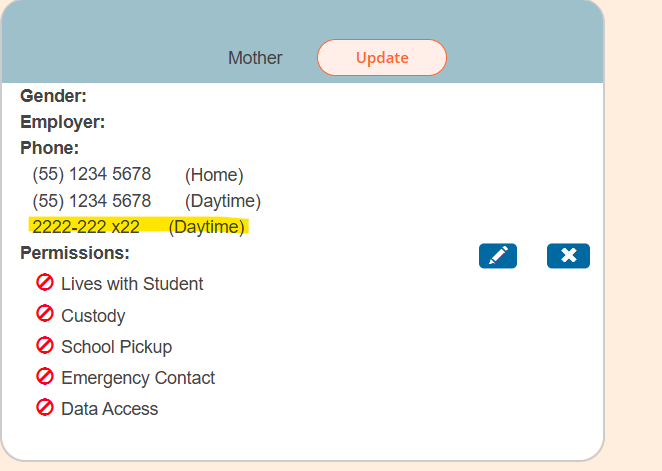This screenshot has width=662, height=471.
Task: Click the Employer field label
Action: (62, 122)
